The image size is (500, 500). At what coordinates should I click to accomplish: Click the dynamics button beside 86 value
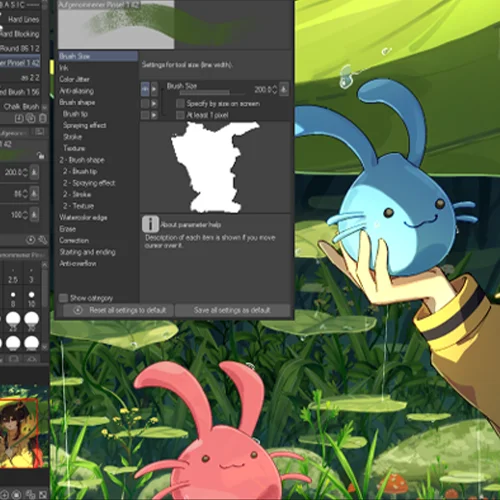(x=34, y=194)
